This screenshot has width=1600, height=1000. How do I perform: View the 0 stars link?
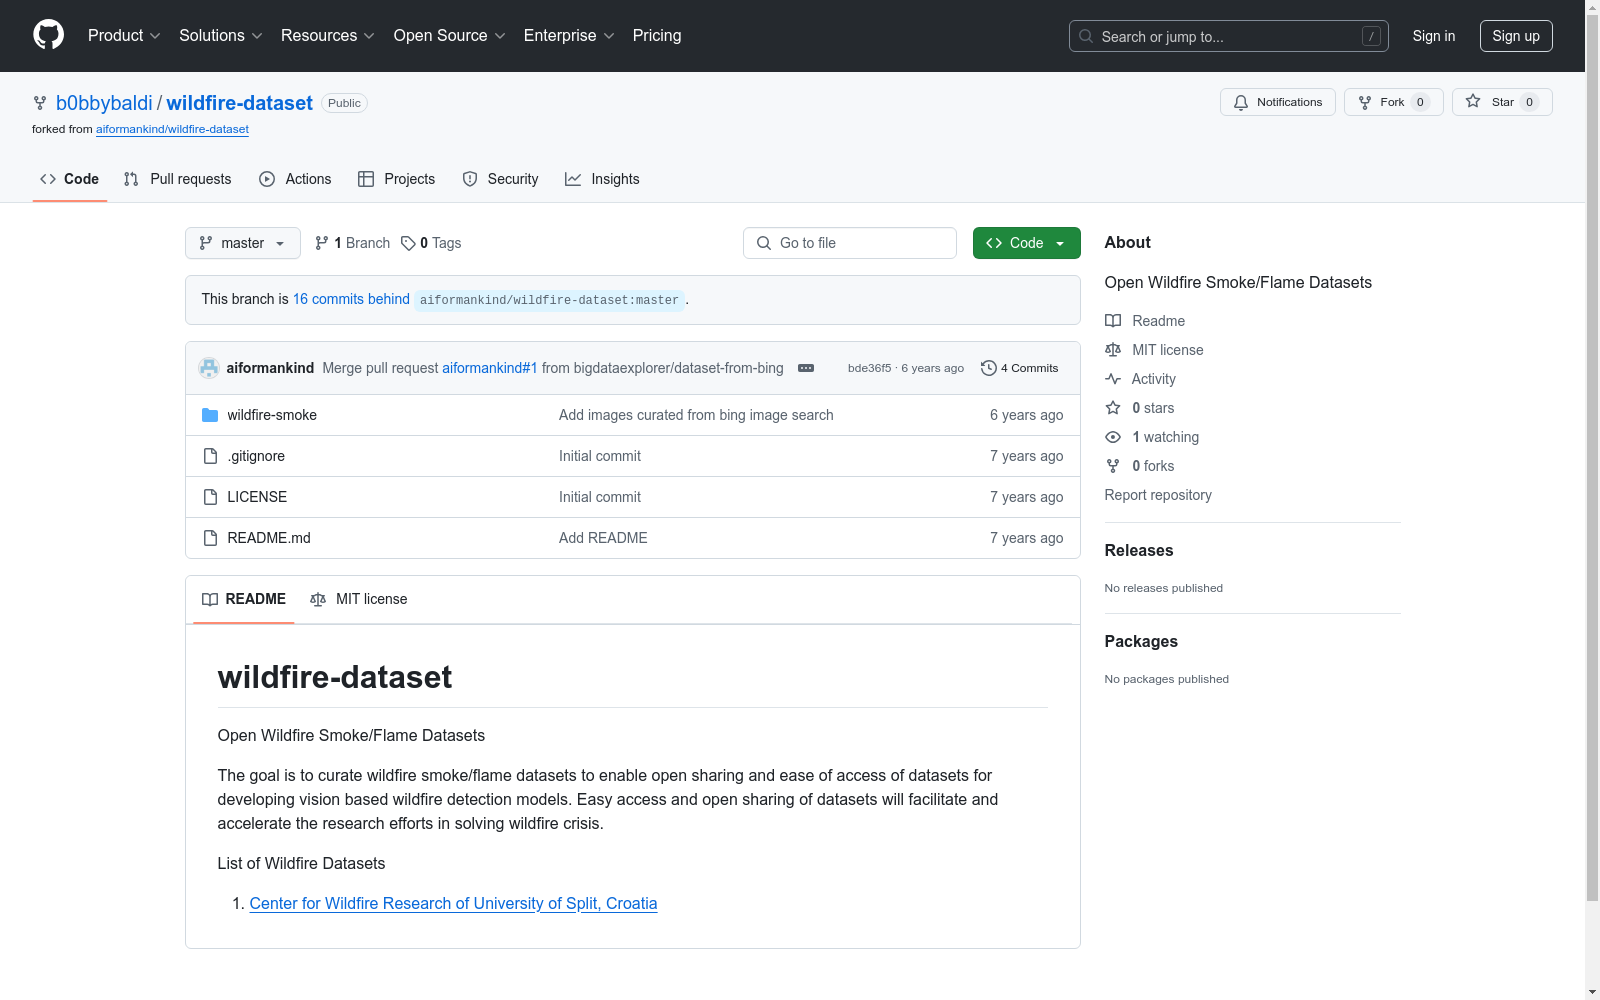tap(1140, 408)
